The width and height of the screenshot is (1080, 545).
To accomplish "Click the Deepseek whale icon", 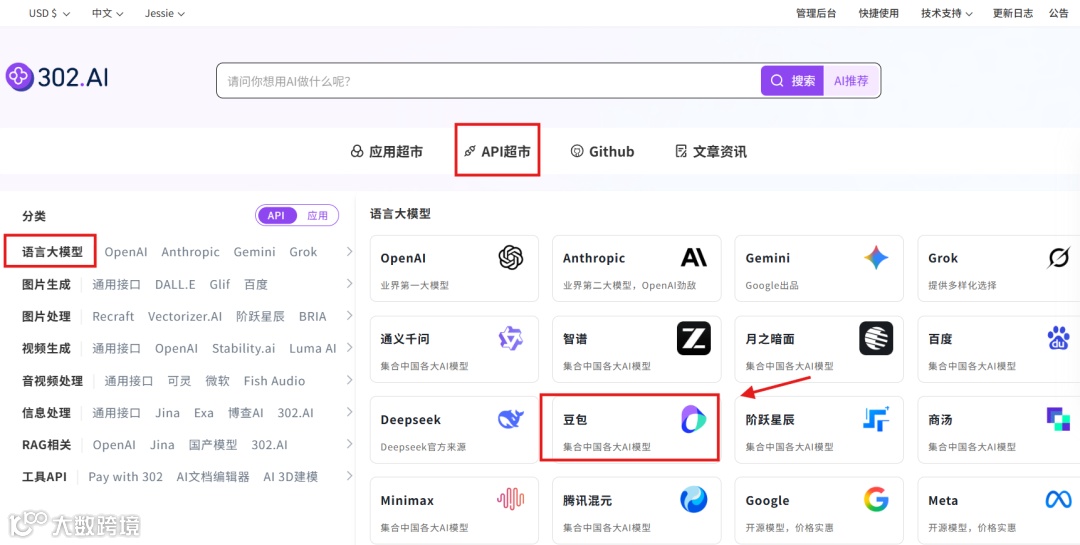I will click(x=510, y=419).
